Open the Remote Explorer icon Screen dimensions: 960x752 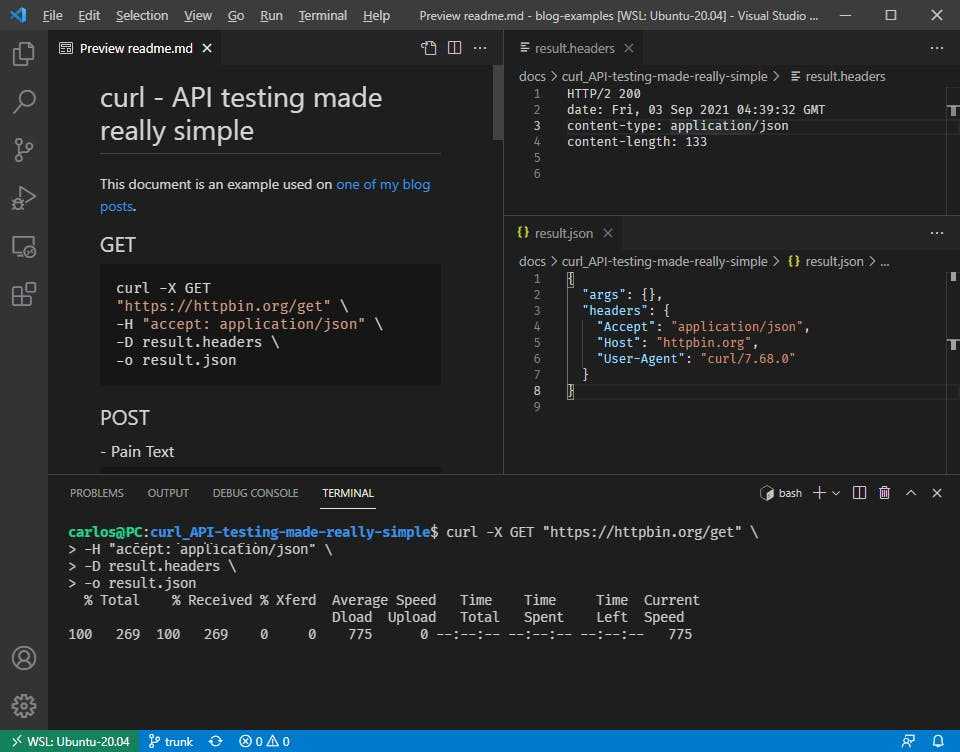tap(24, 246)
